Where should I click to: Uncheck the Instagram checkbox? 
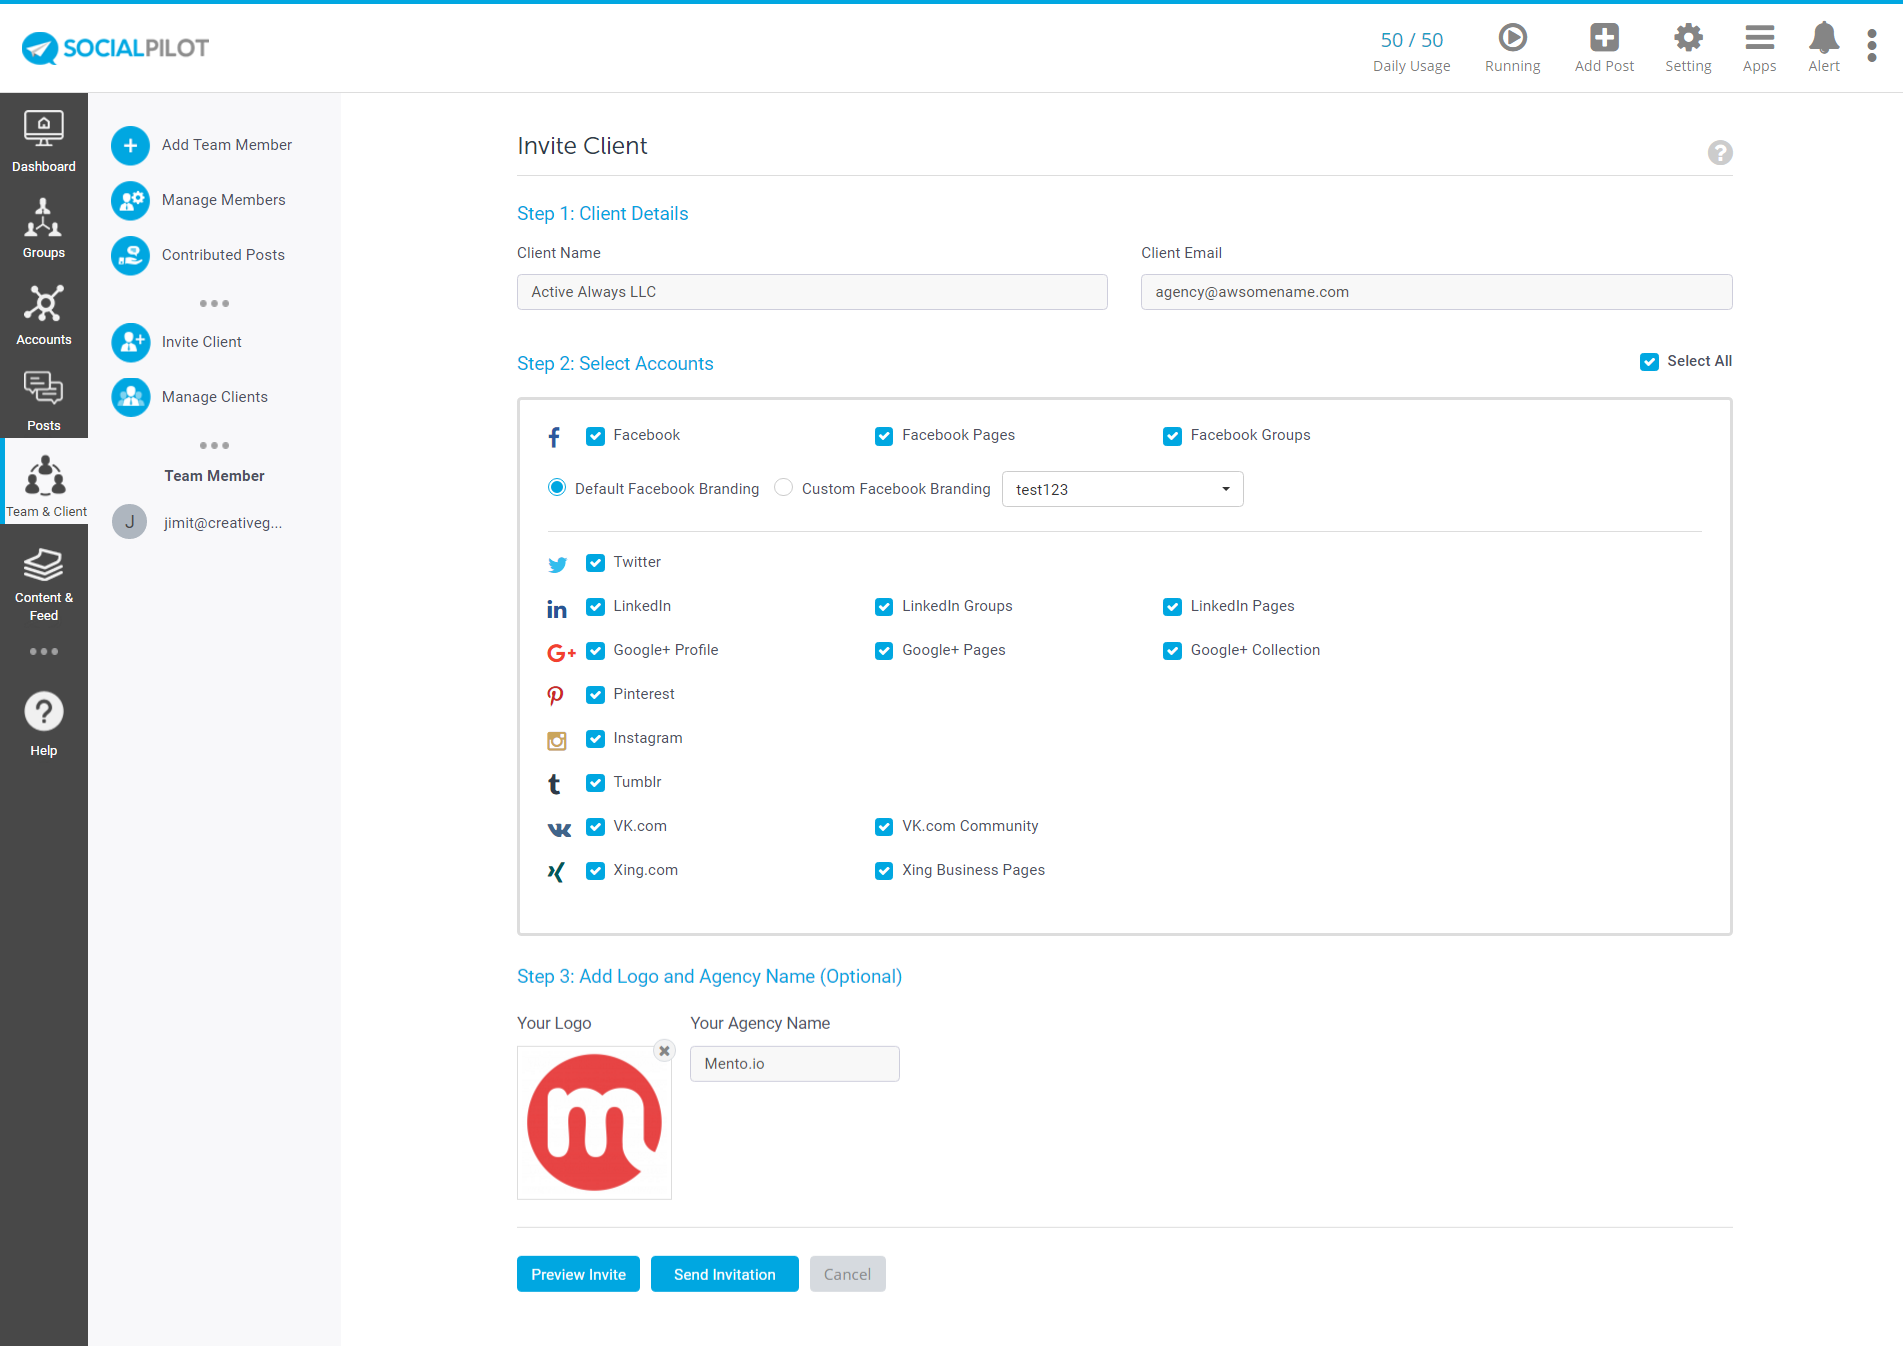(x=595, y=739)
